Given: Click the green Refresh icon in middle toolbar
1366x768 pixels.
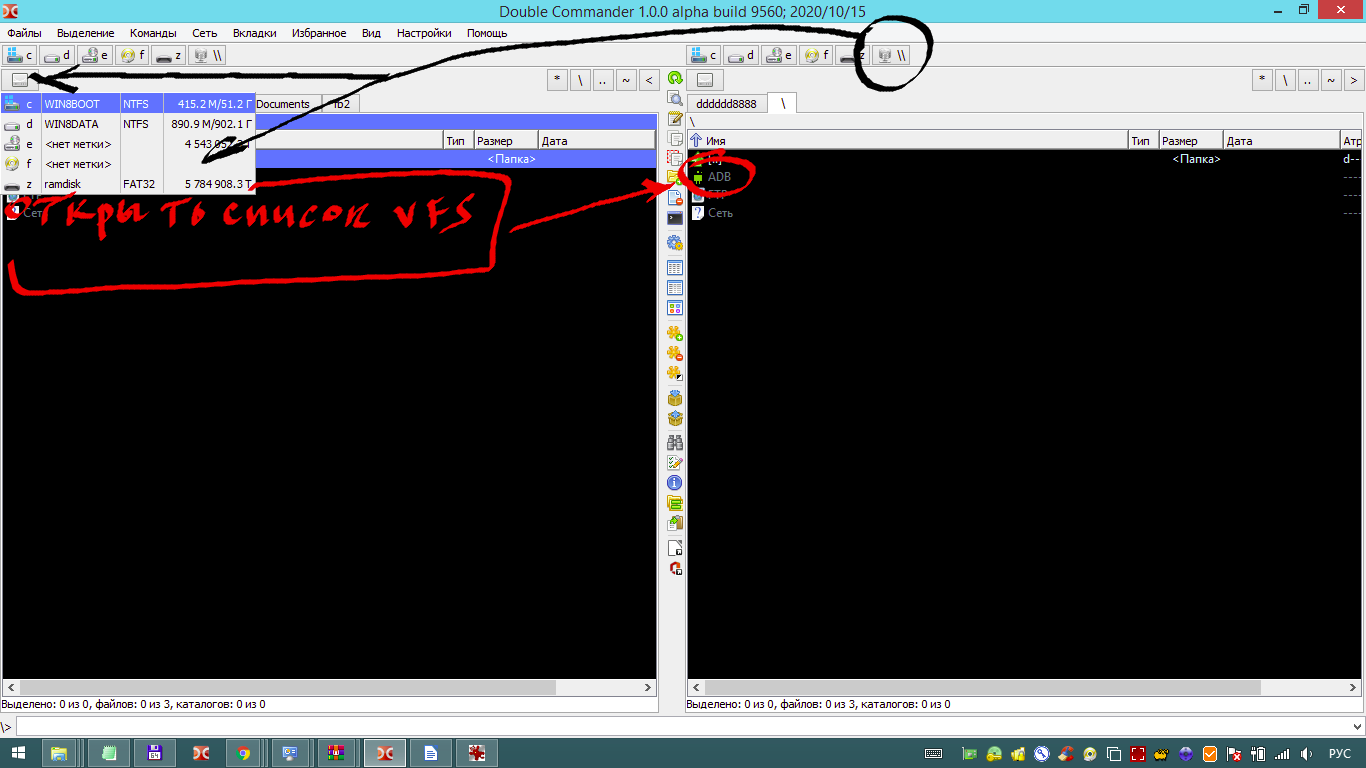Looking at the screenshot, I should click(675, 79).
